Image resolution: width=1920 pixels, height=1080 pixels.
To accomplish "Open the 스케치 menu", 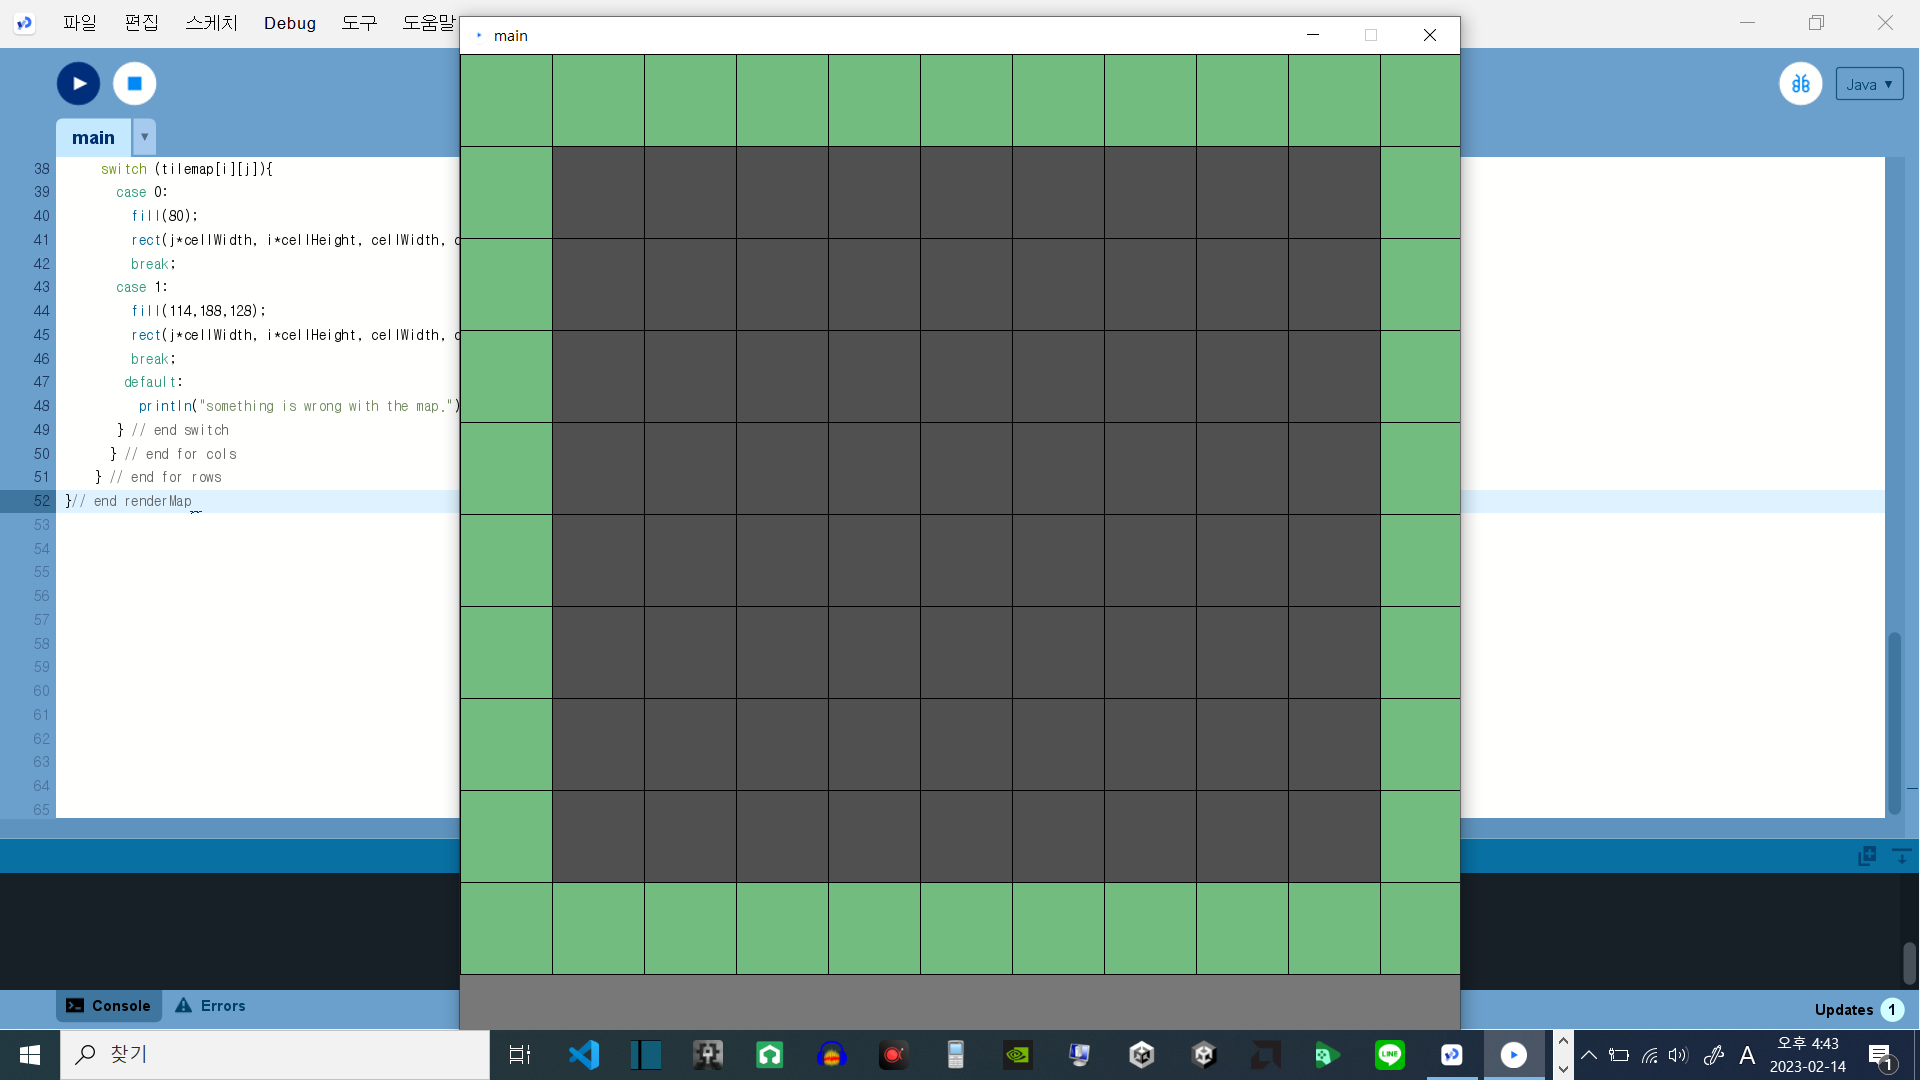I will [211, 22].
